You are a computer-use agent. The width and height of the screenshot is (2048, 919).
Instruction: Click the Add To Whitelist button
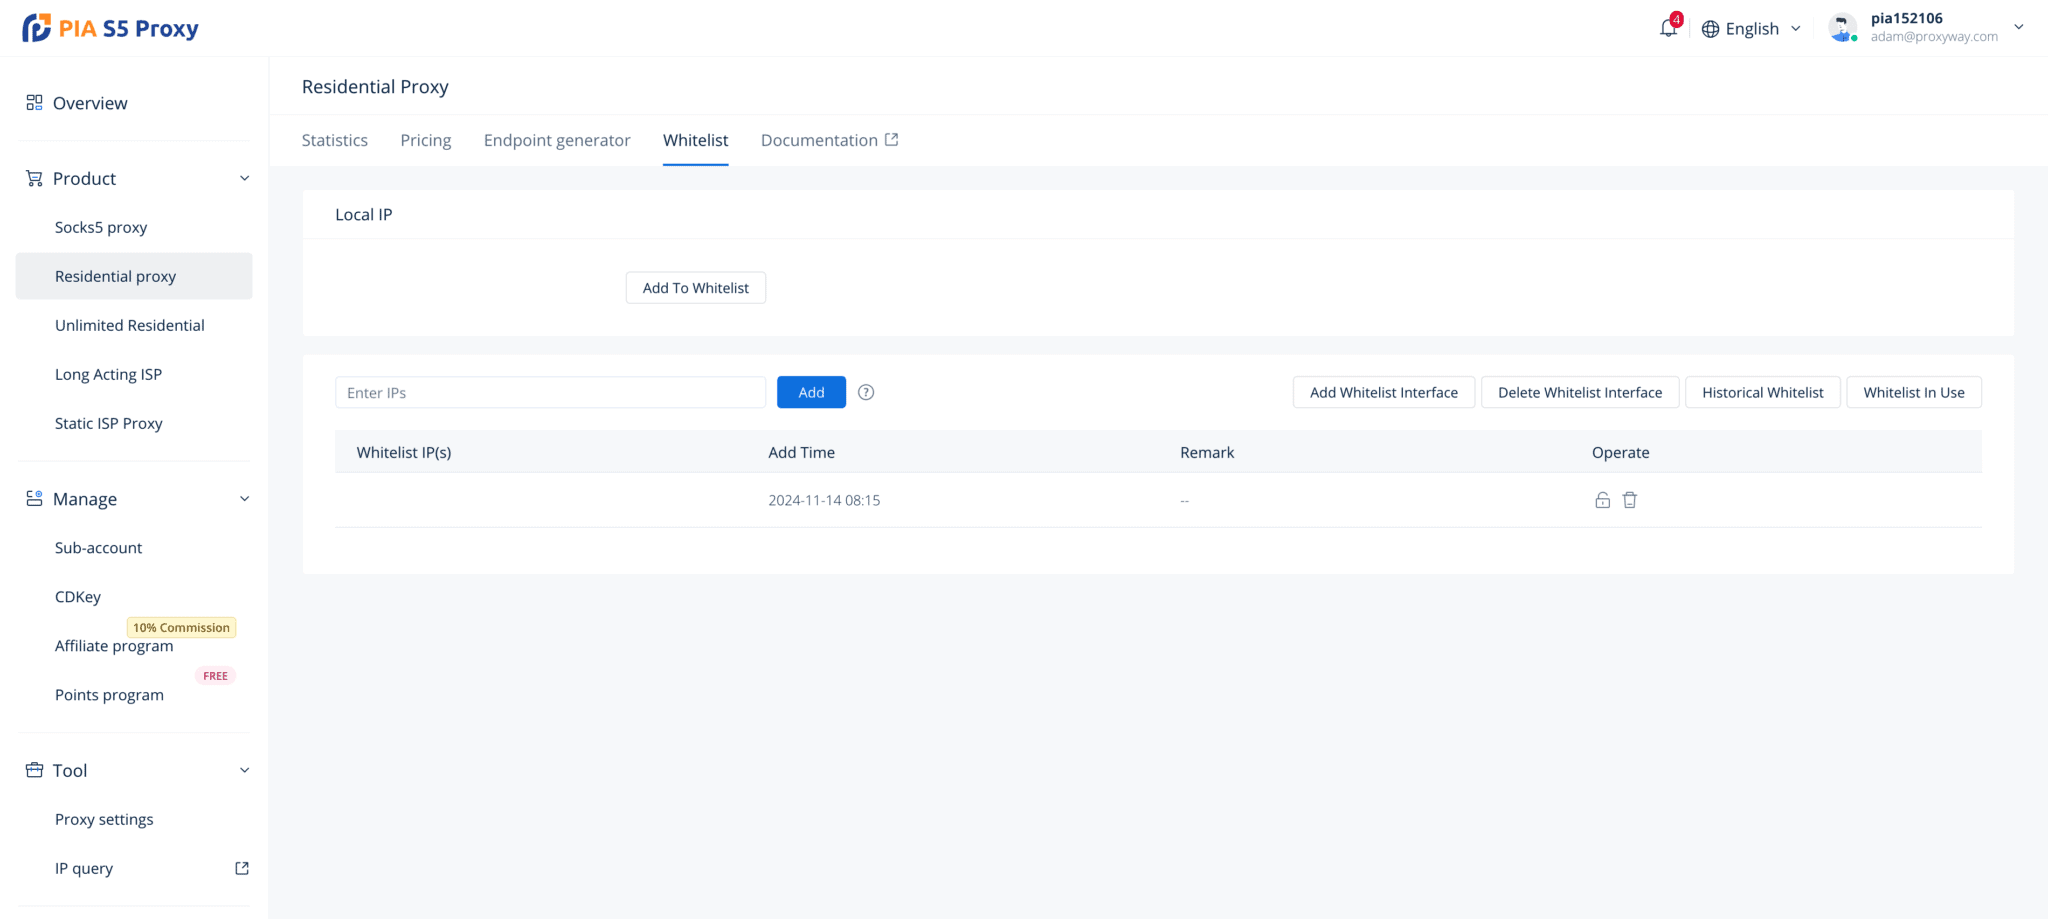(695, 287)
